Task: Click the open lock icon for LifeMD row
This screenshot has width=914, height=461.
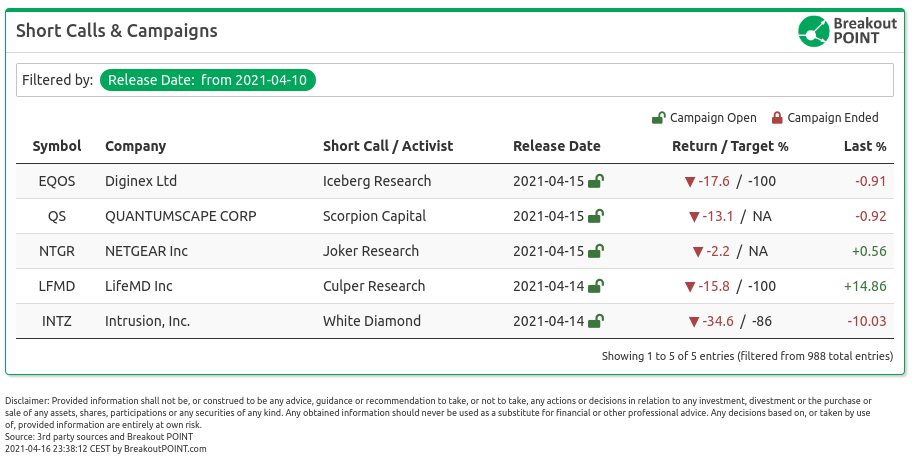Action: [x=595, y=286]
